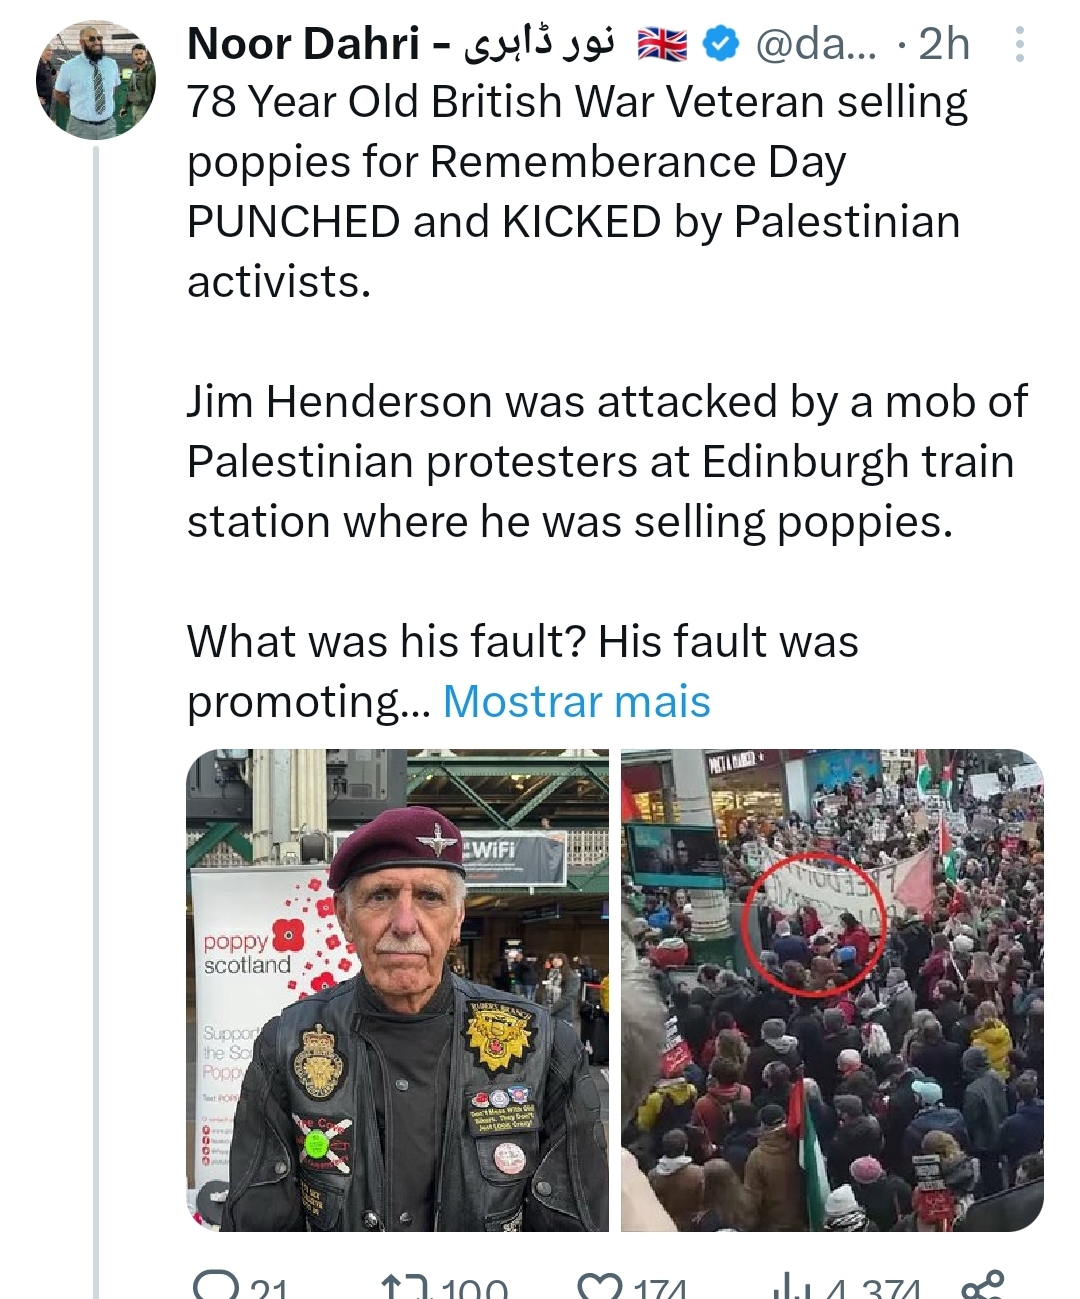This screenshot has width=1080, height=1299.
Task: Open Noor Dahri's profile avatar
Action: point(96,79)
